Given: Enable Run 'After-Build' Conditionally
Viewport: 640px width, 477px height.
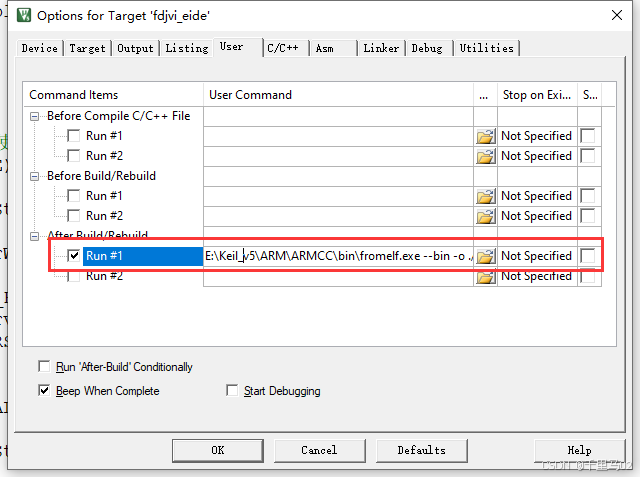Looking at the screenshot, I should [x=44, y=366].
